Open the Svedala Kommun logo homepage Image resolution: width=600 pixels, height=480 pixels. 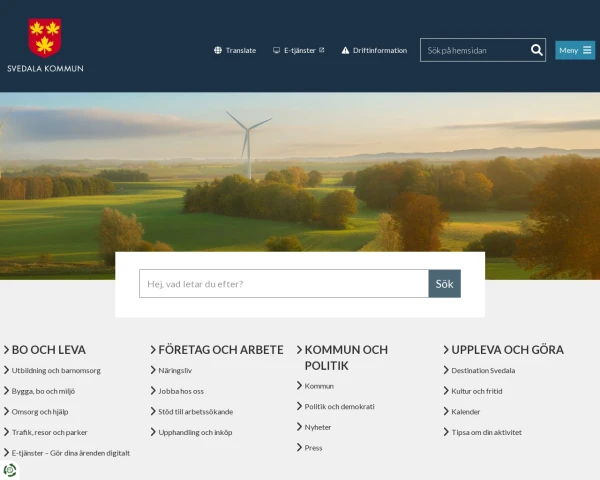click(x=45, y=45)
